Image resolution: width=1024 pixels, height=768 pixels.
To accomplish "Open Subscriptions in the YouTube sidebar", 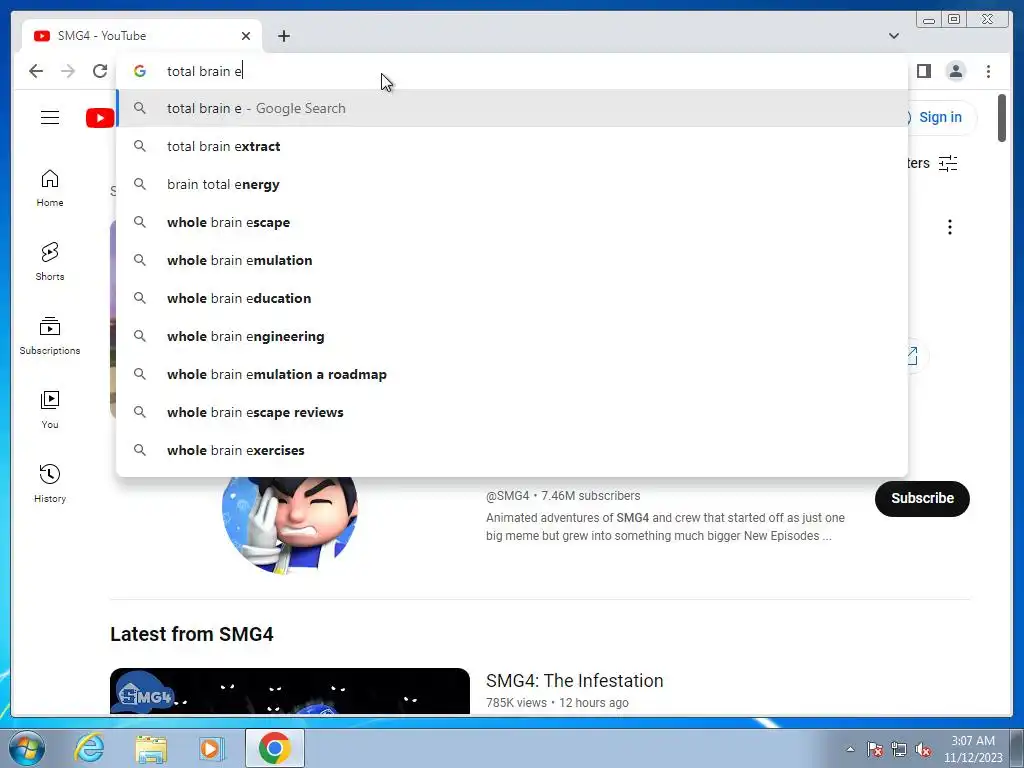I will (50, 336).
